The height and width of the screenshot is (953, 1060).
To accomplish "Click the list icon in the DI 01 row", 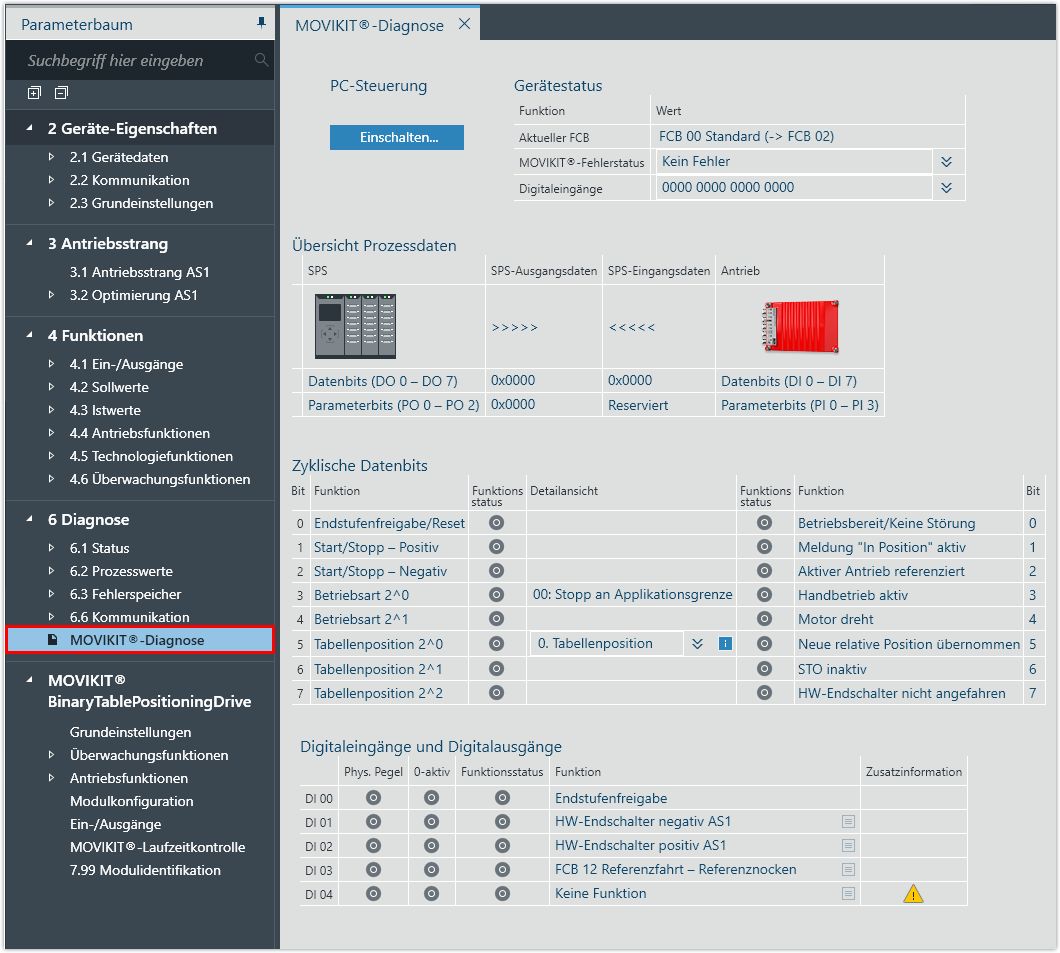I will [x=848, y=821].
